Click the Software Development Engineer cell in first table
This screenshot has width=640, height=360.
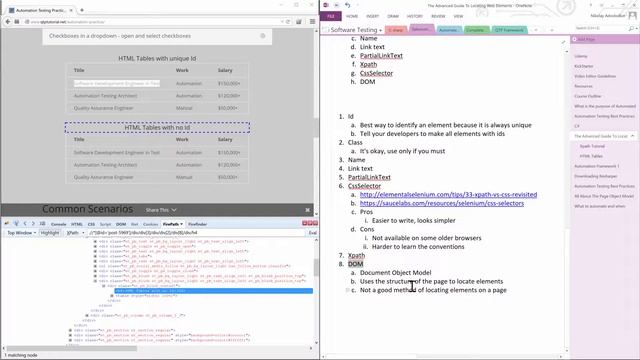[x=117, y=83]
